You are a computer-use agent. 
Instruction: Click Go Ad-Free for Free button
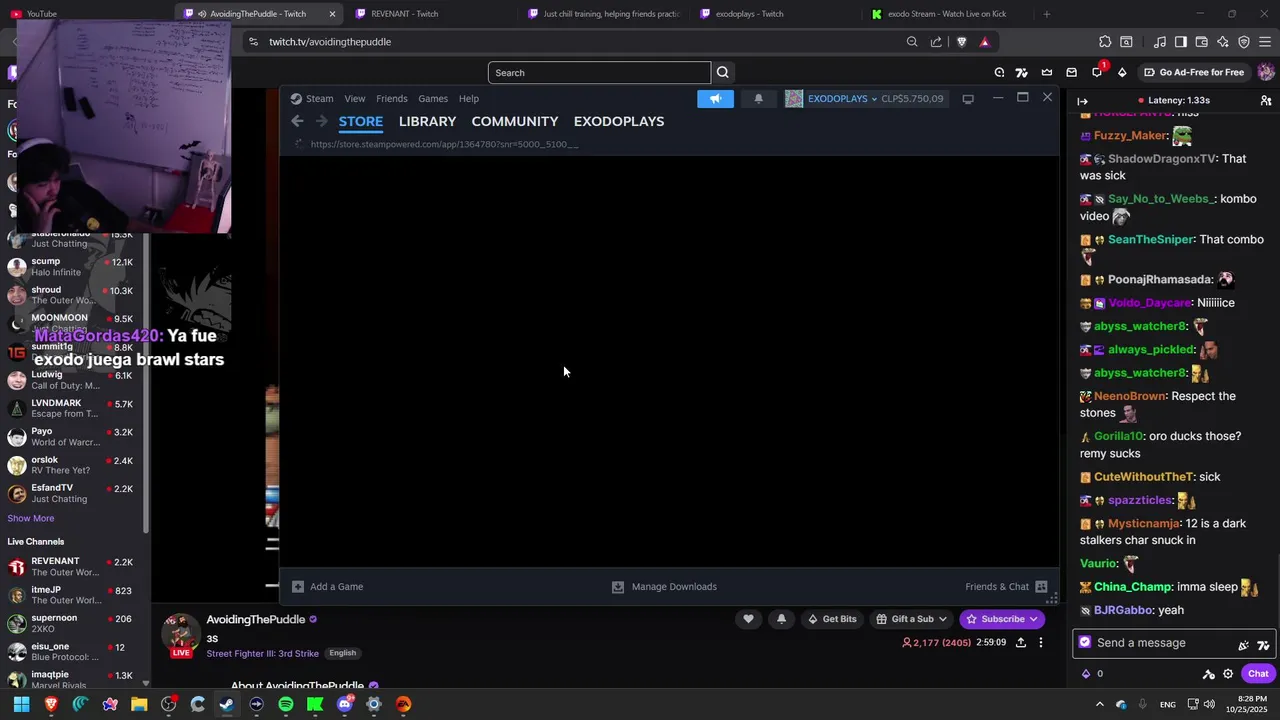1194,72
